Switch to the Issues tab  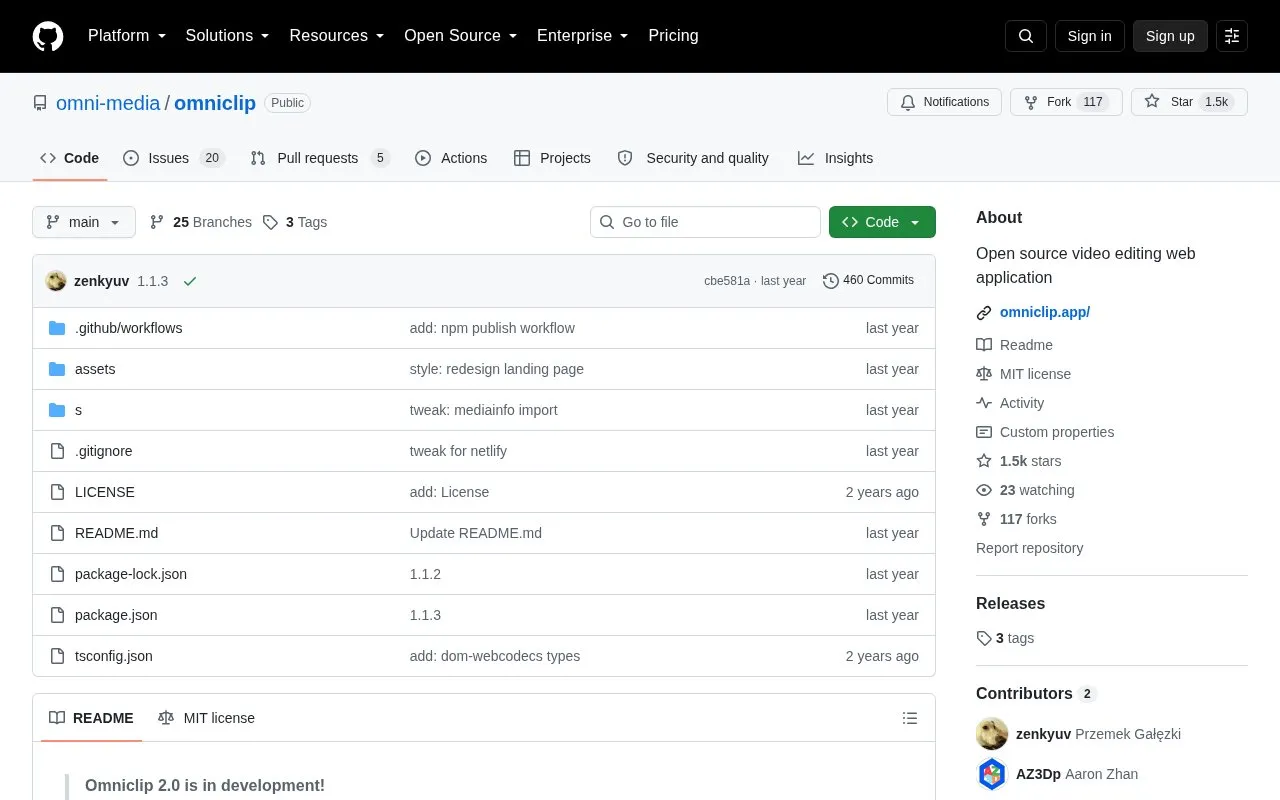coord(173,158)
